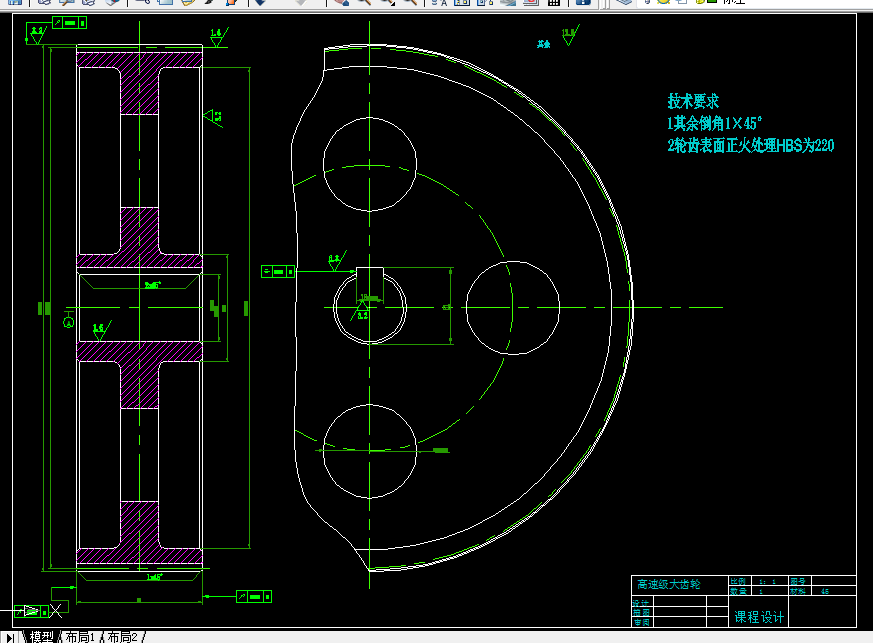Select the material value 45
Viewport: 873px width, 643px height.
[825, 591]
